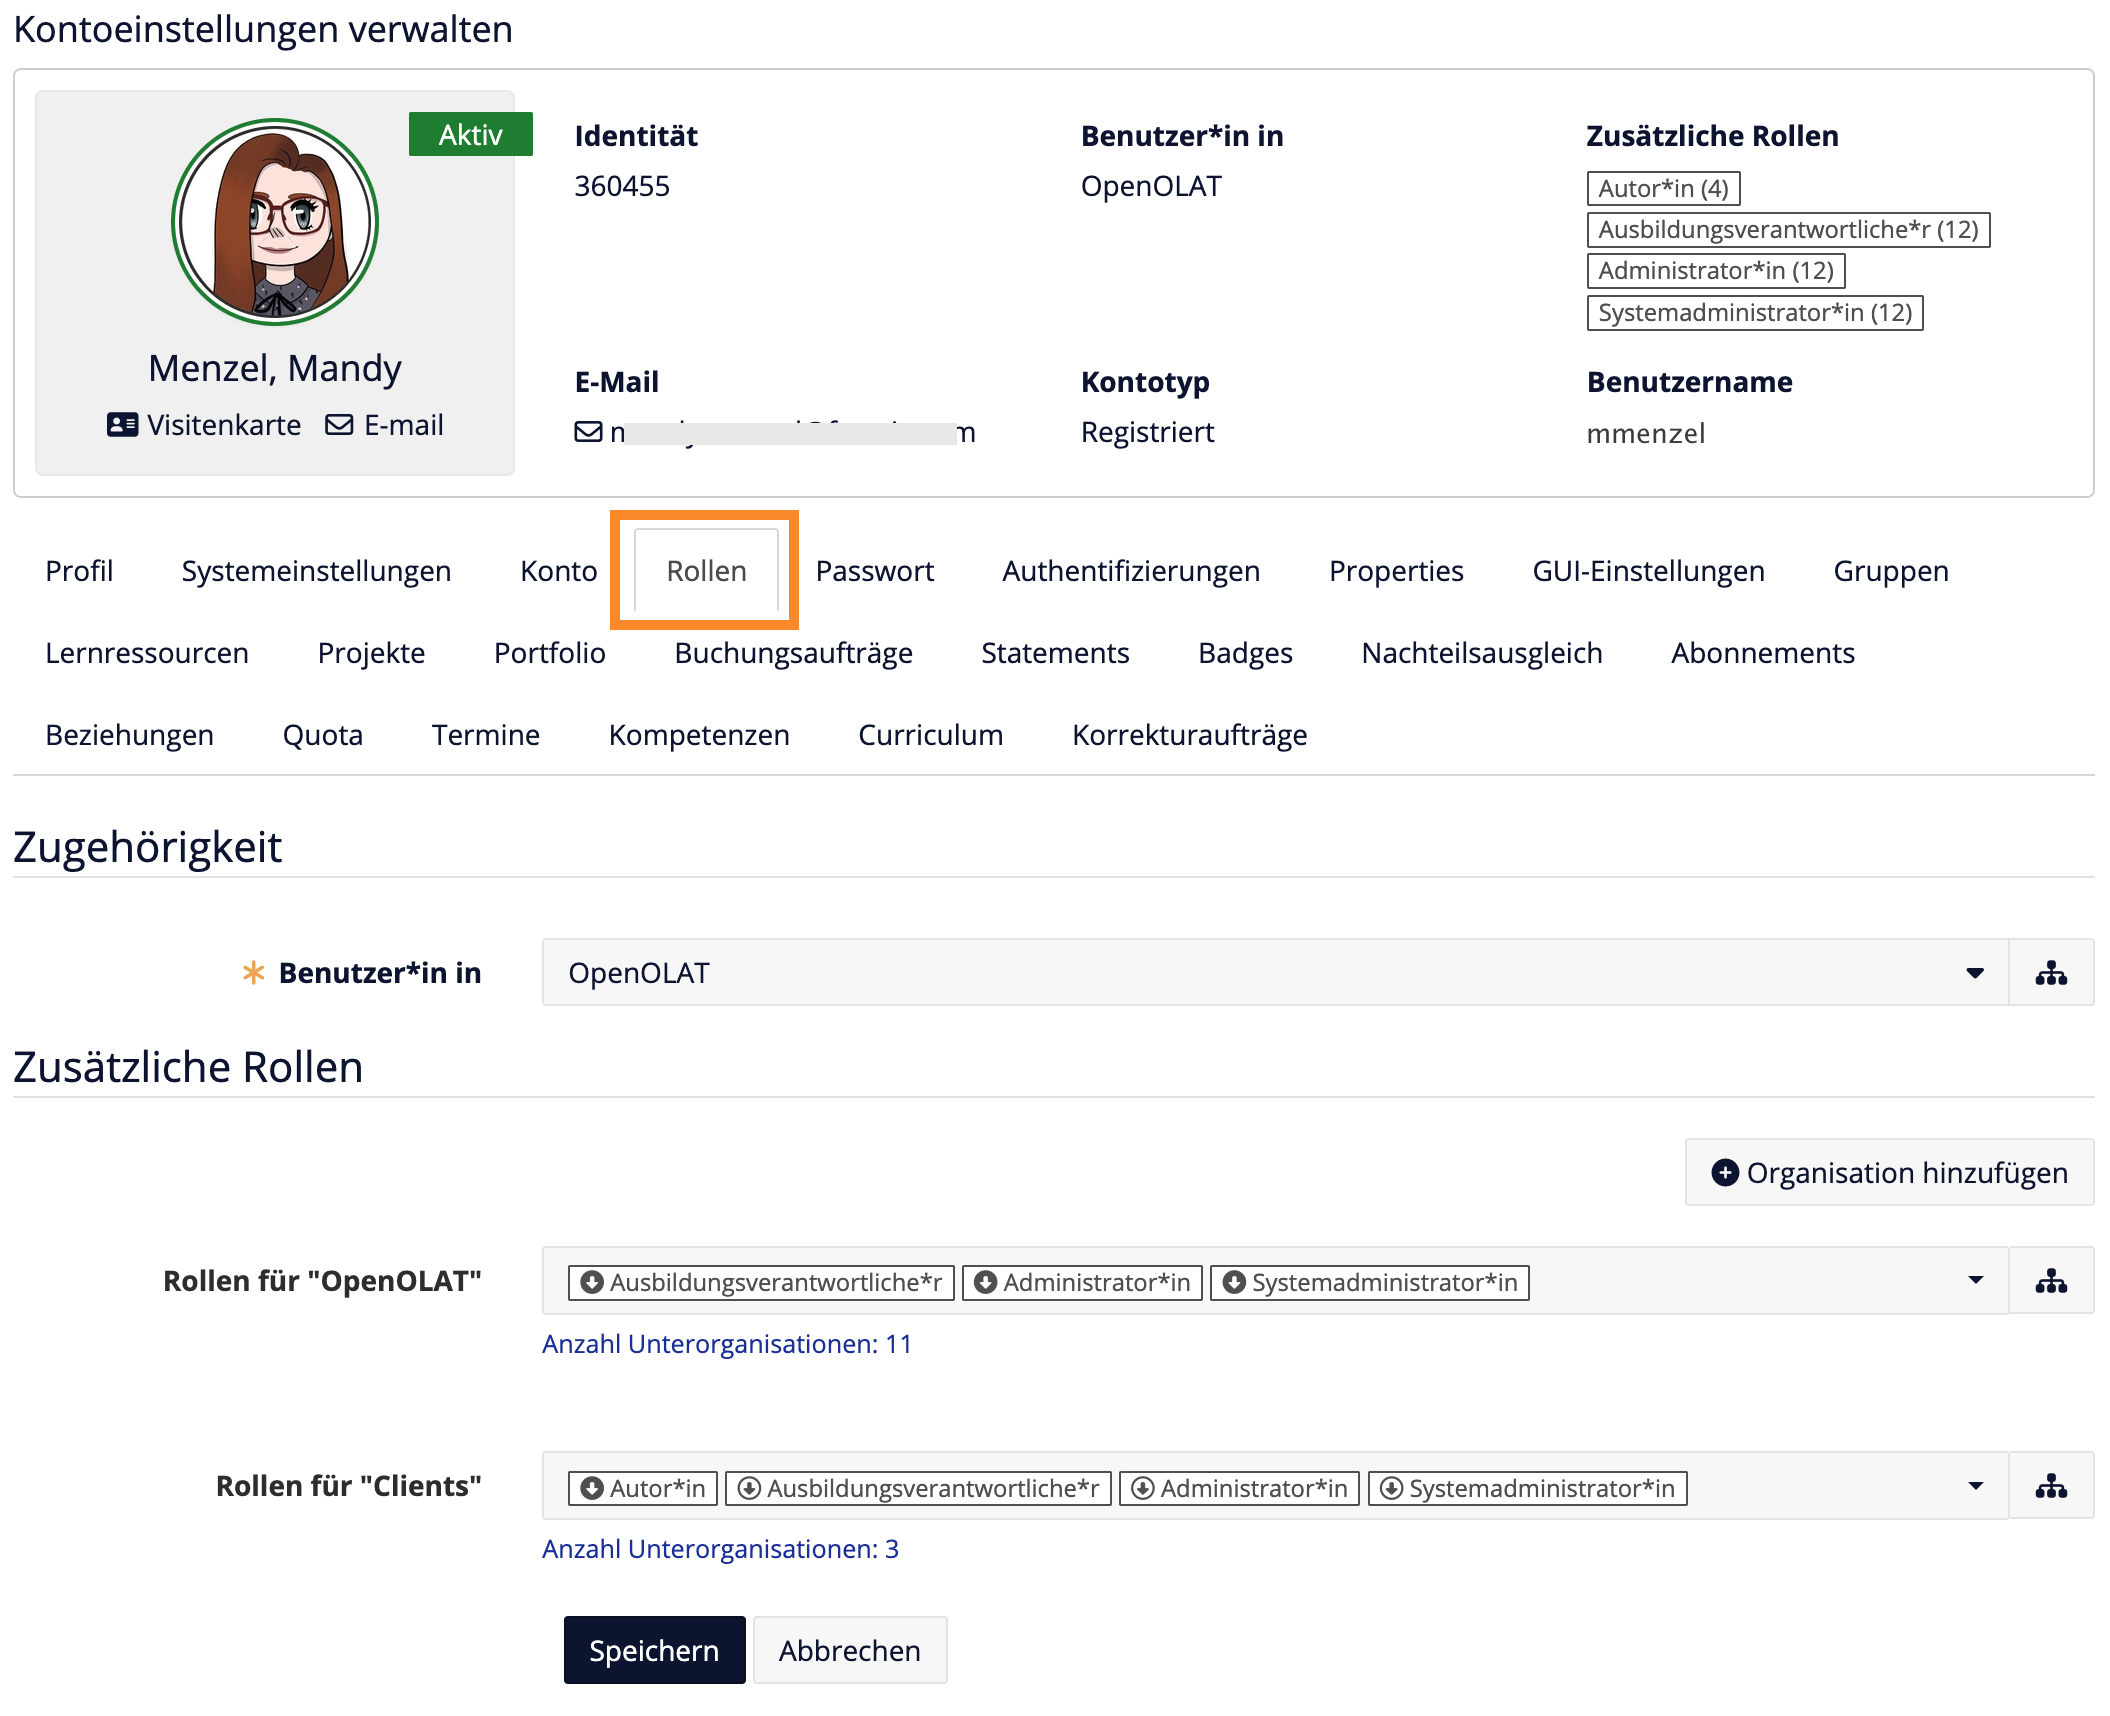Open the Abonnements tab
The width and height of the screenshot is (2110, 1716).
[x=1763, y=653]
